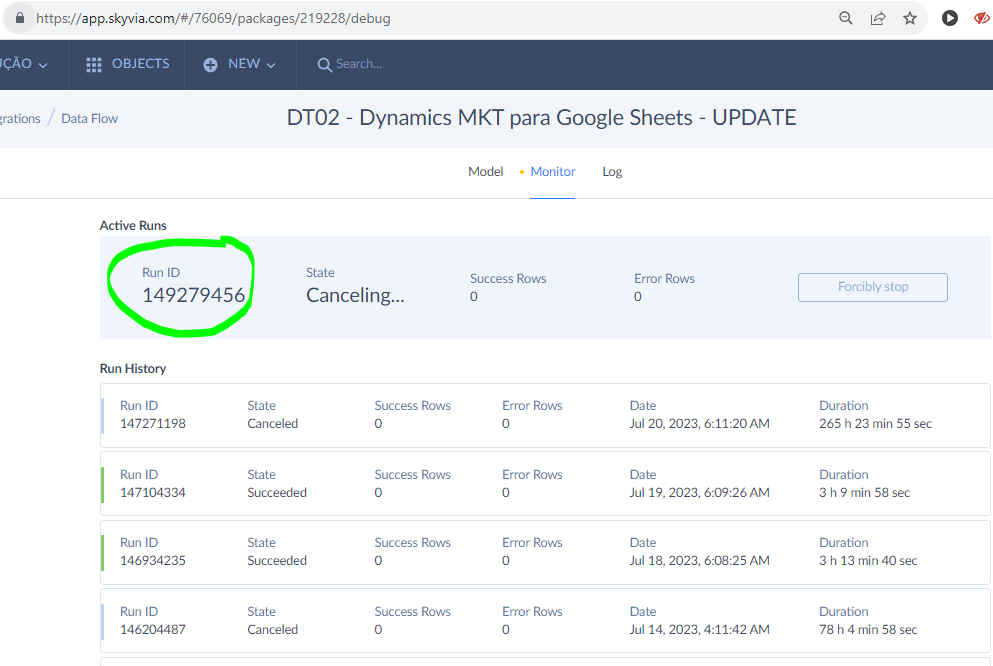The image size is (993, 666).
Task: Expand the workspace dropdown chevron at left
Action: 43,65
